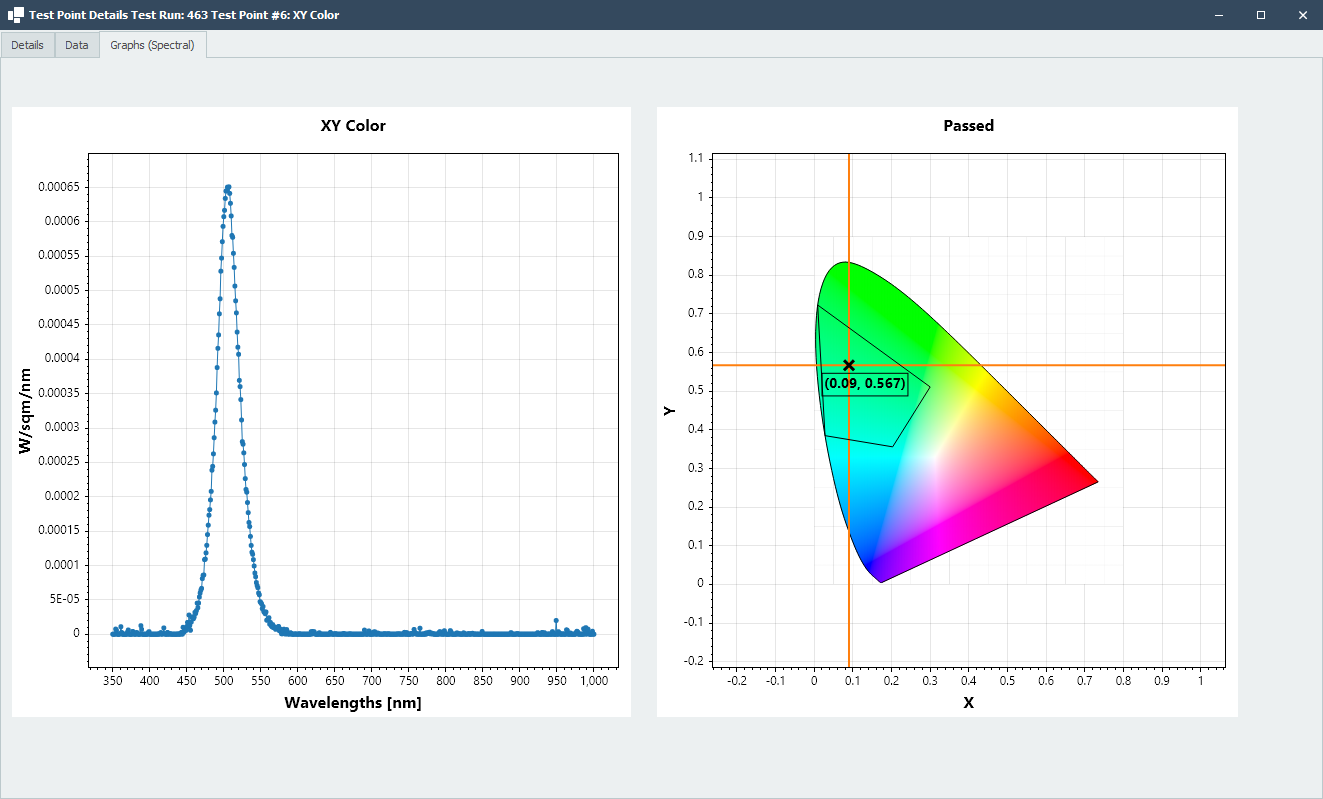The width and height of the screenshot is (1323, 799).
Task: Click the Wavelengths [nm] axis label
Action: point(353,703)
